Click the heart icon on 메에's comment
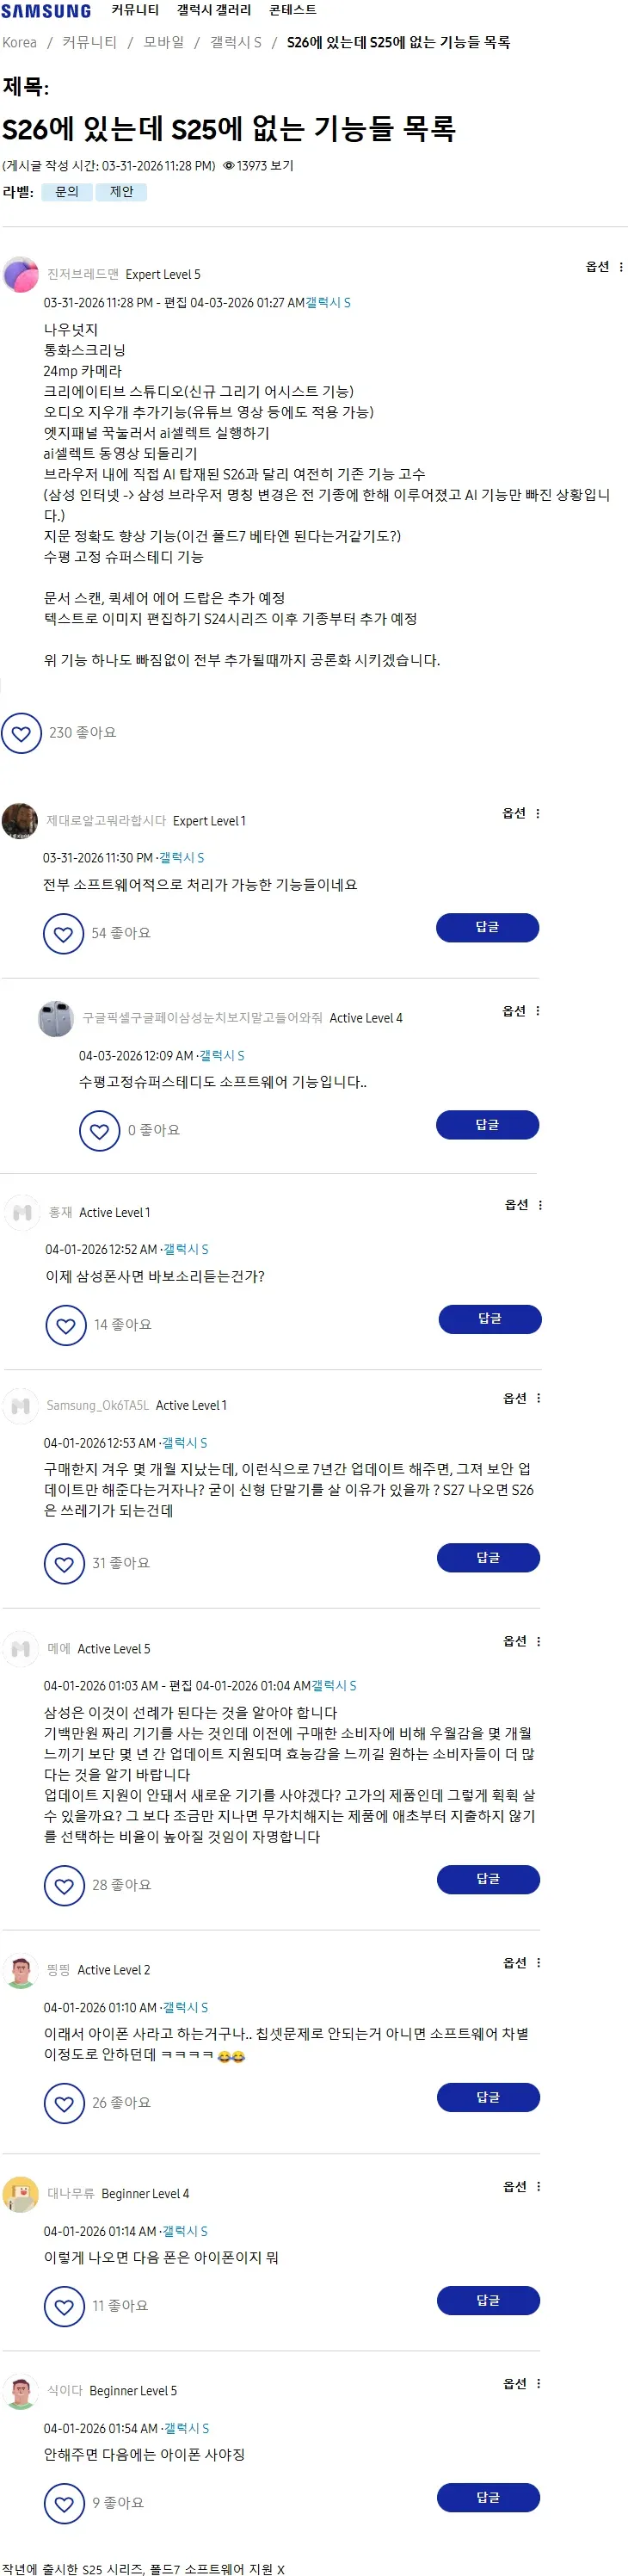 pyautogui.click(x=66, y=1884)
